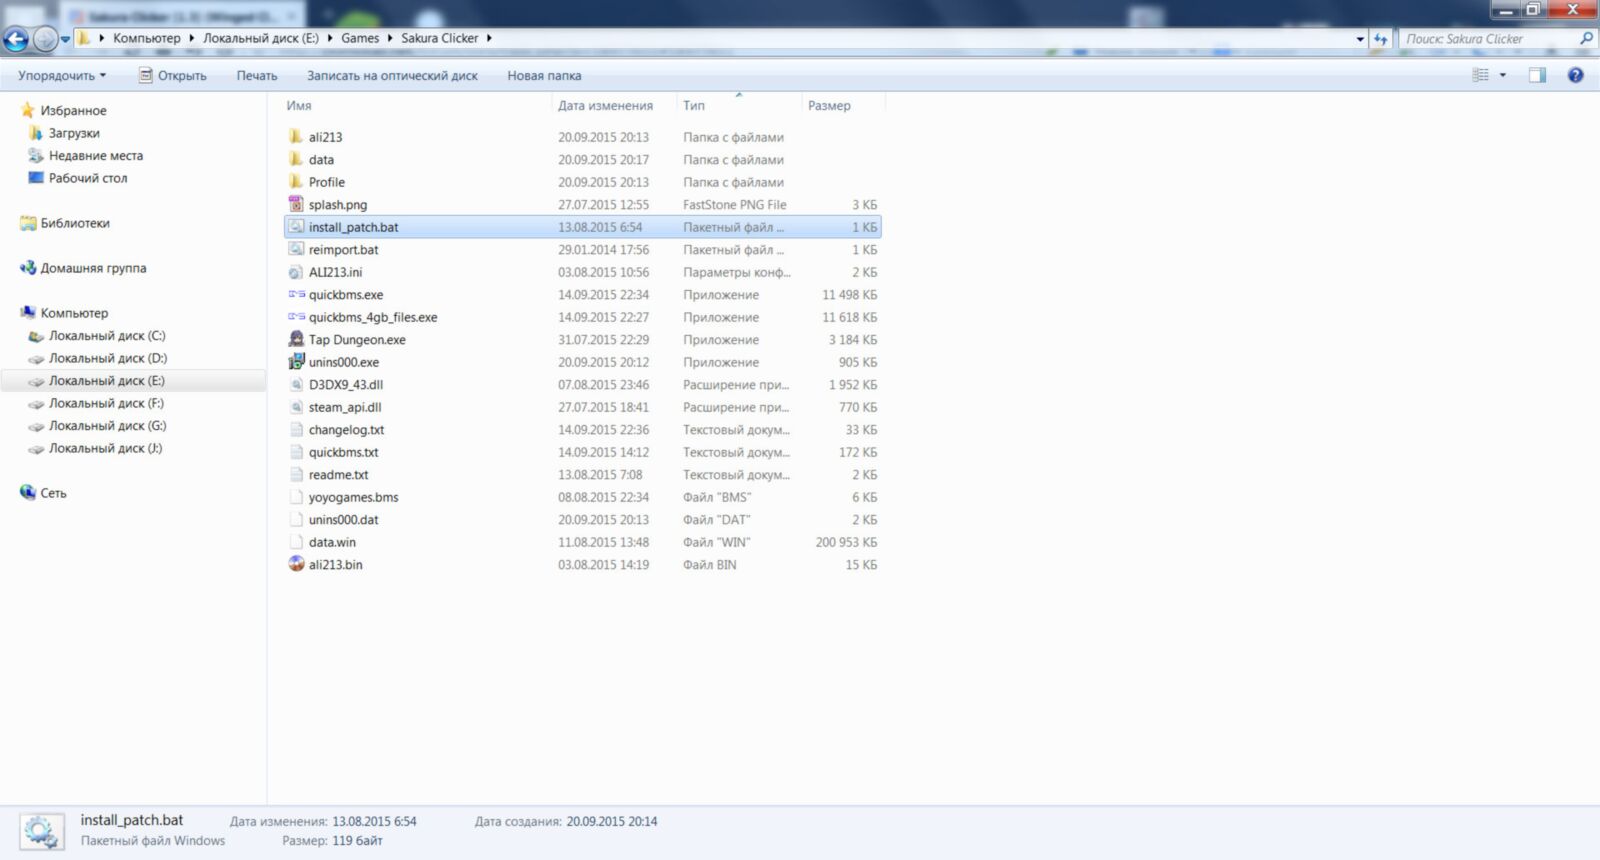Screen dimensions: 1600x860
Task: Click the search magnifier icon
Action: [1586, 39]
